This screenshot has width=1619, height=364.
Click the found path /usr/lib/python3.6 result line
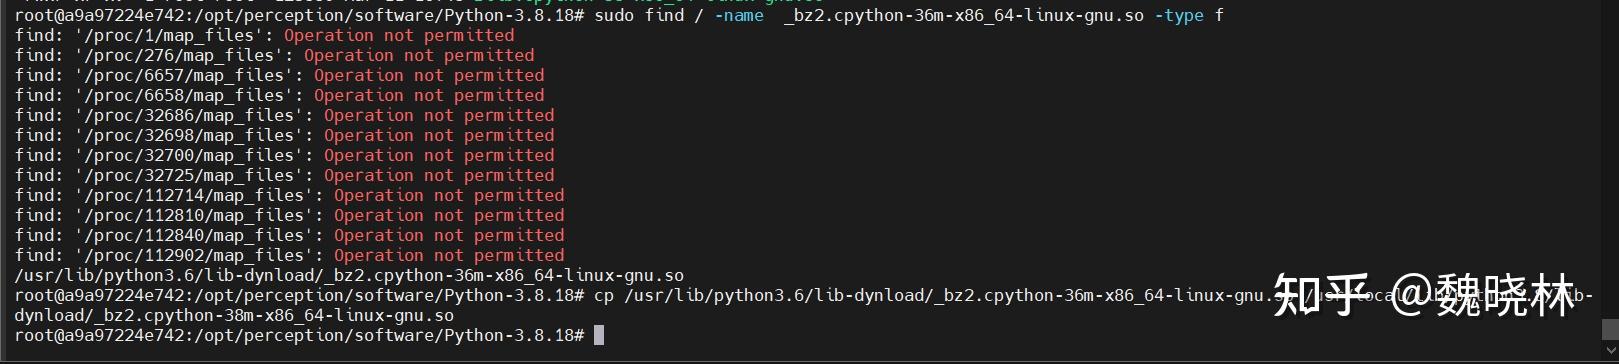(349, 275)
